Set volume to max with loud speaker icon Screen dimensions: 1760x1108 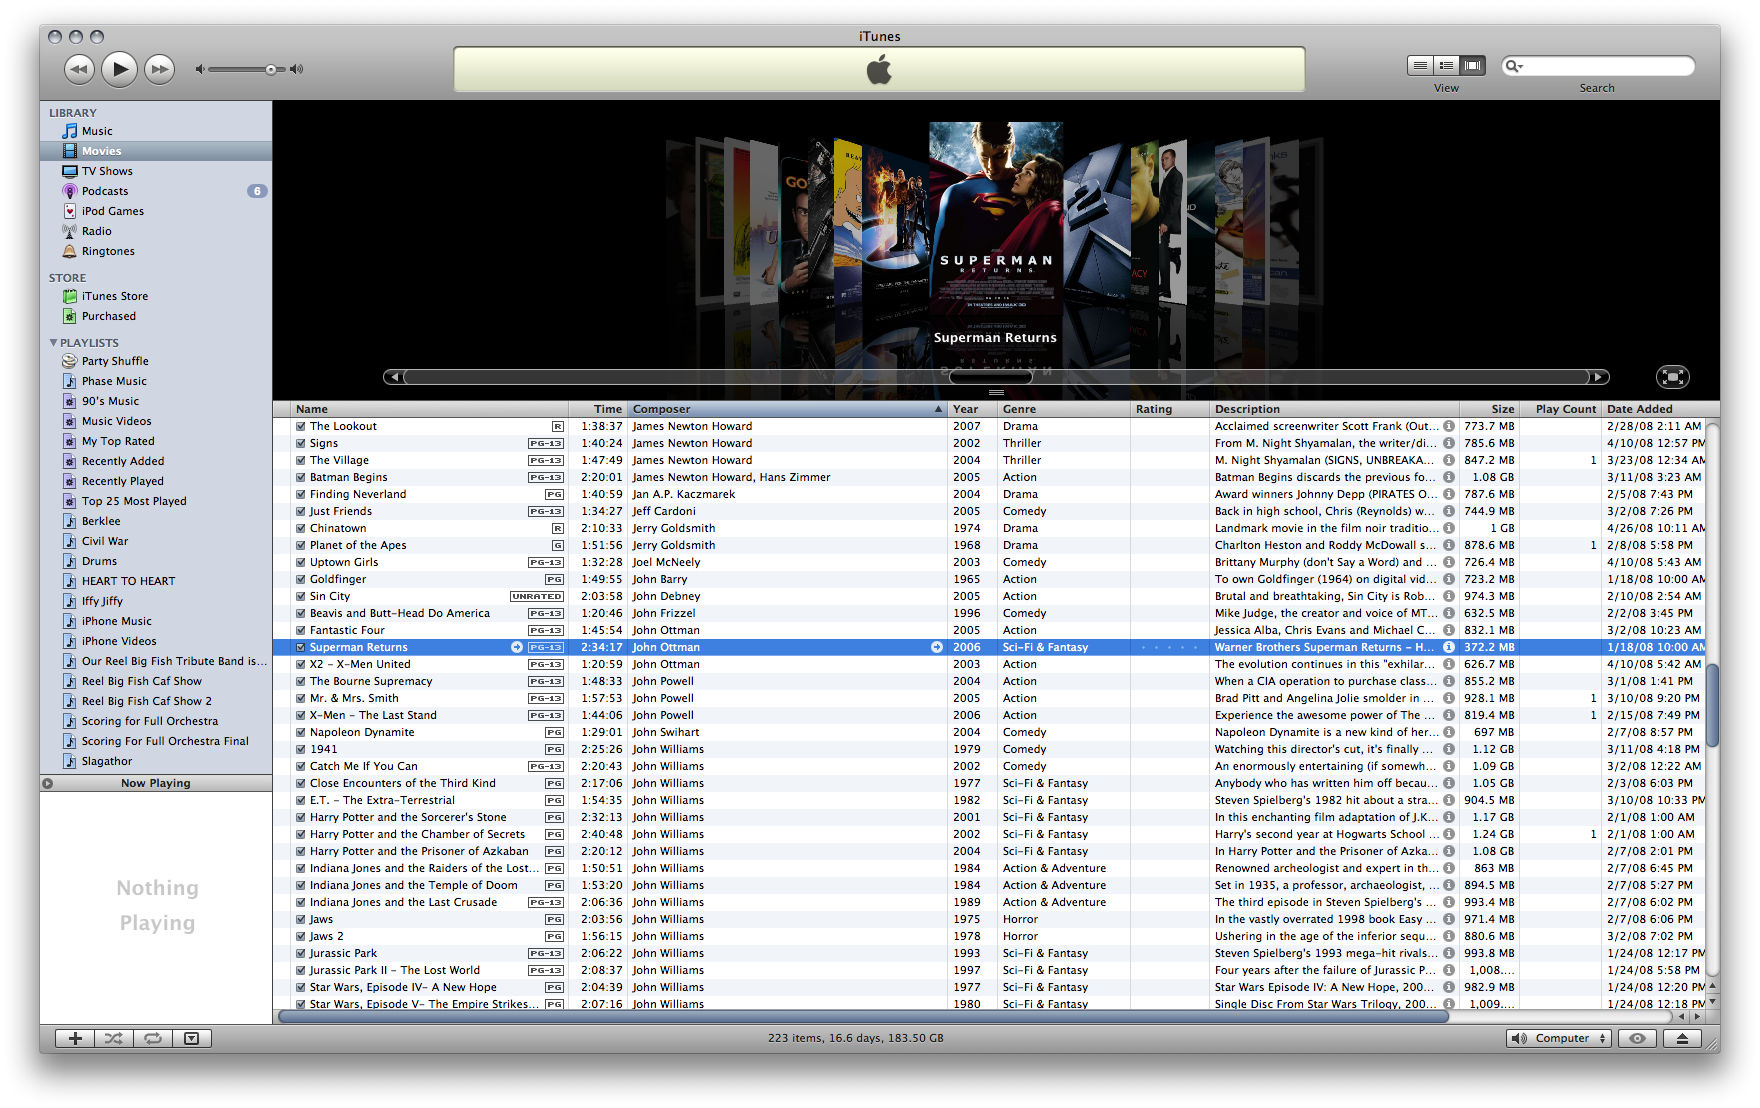pos(296,69)
